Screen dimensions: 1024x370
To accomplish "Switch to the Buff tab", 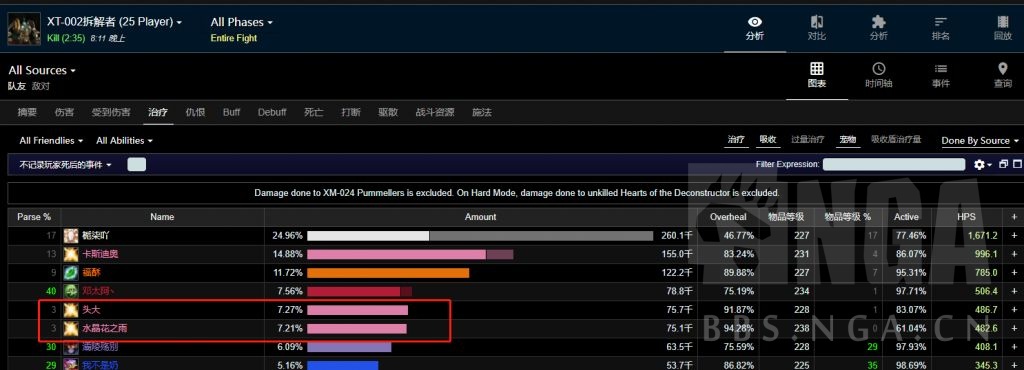I will pyautogui.click(x=232, y=112).
